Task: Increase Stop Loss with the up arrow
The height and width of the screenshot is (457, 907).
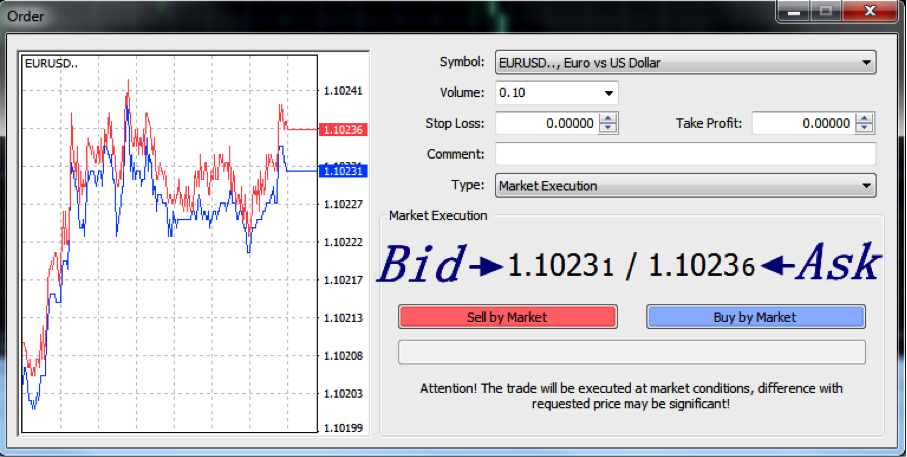Action: coord(609,118)
